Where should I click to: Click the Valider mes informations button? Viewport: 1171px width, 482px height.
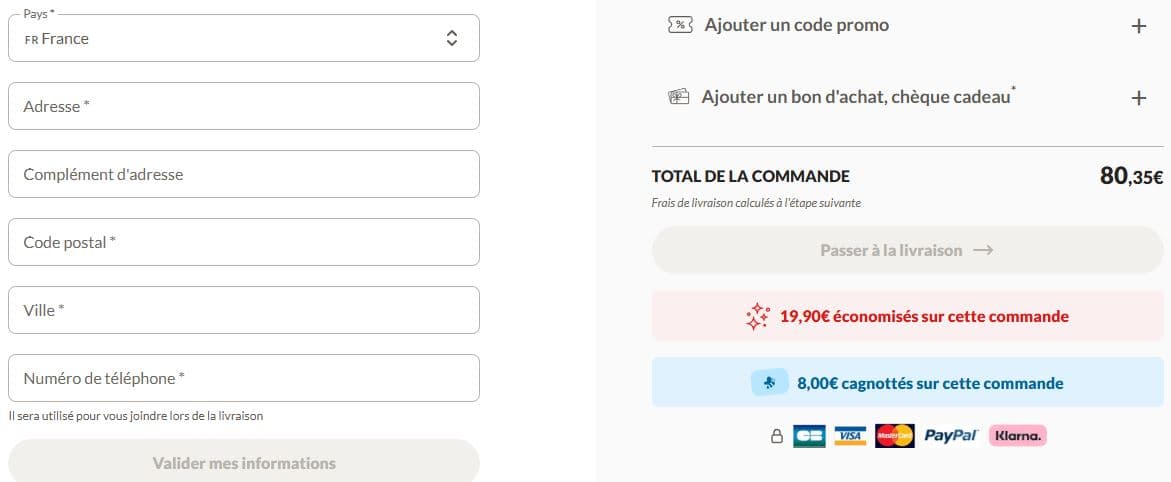click(x=243, y=461)
